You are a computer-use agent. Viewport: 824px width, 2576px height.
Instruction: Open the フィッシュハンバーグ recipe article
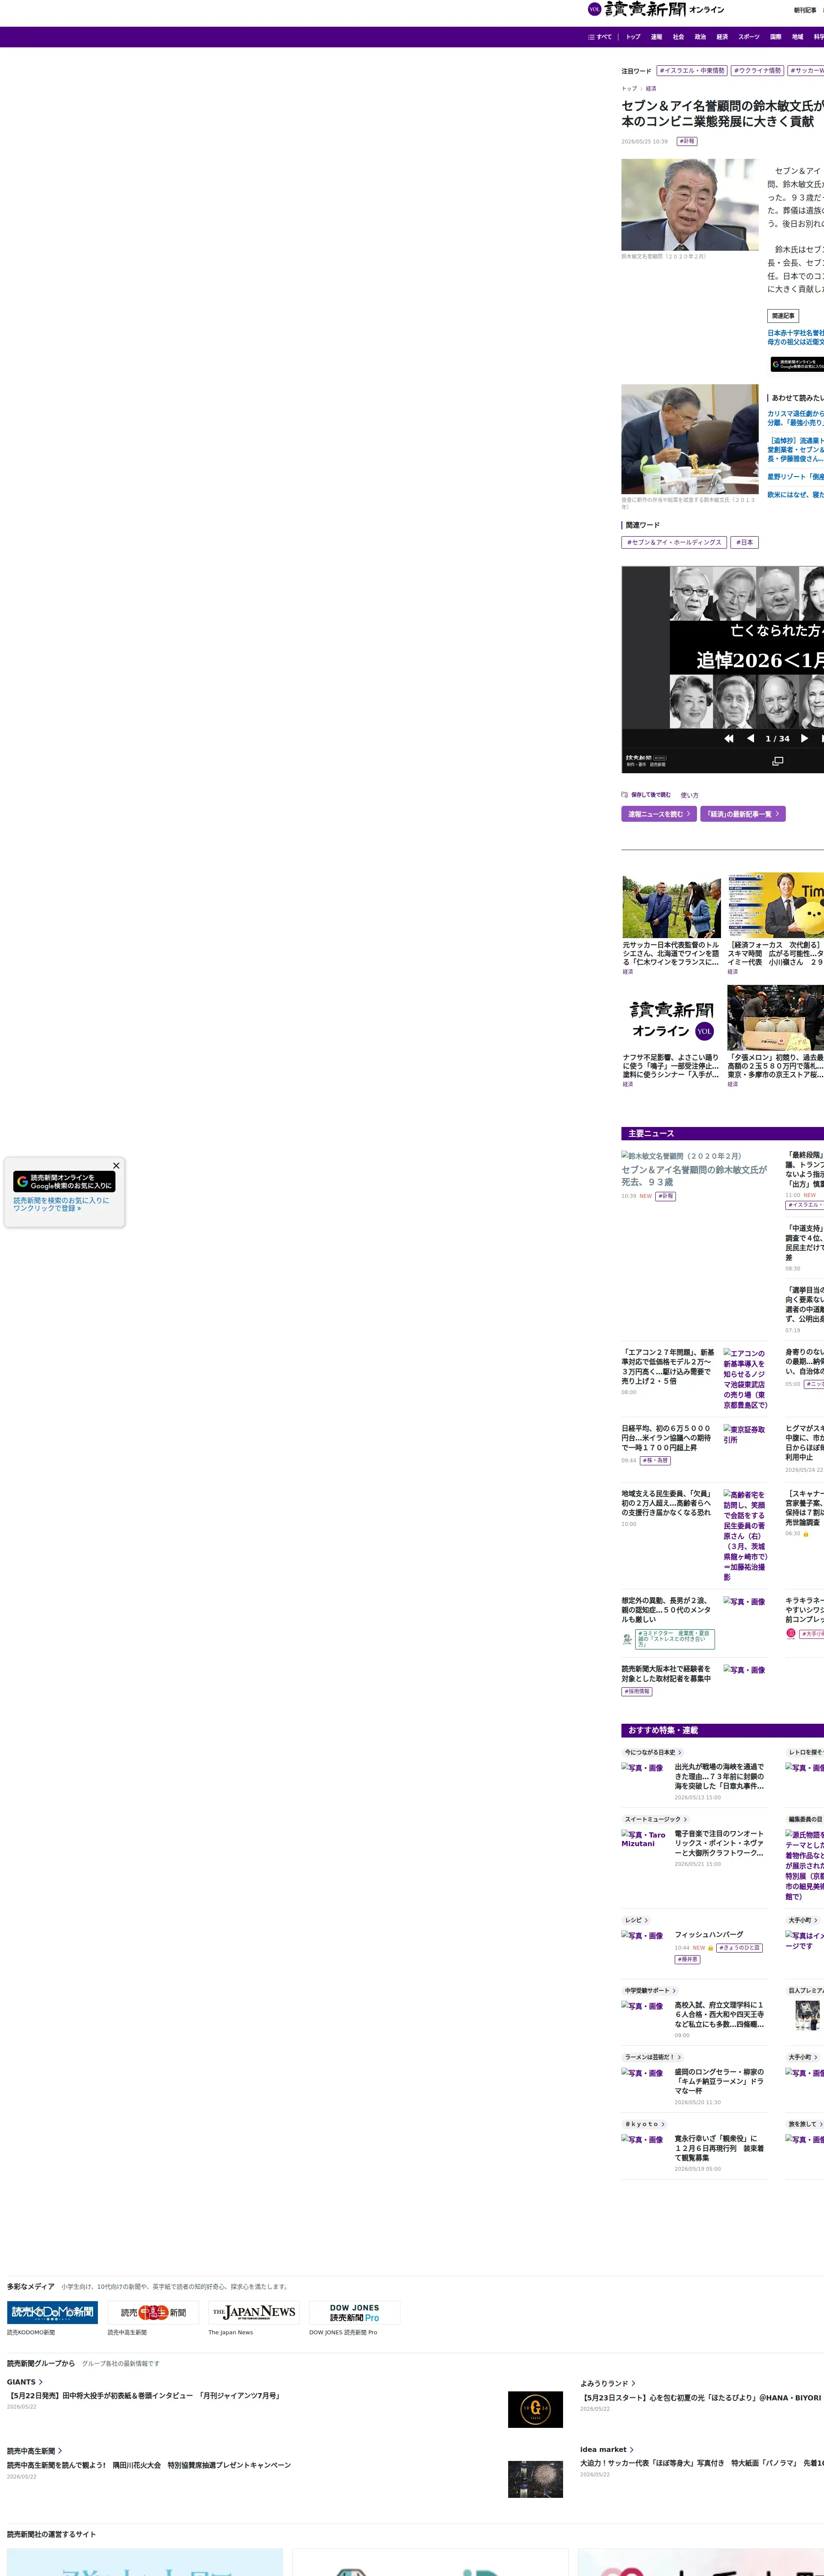(709, 1934)
